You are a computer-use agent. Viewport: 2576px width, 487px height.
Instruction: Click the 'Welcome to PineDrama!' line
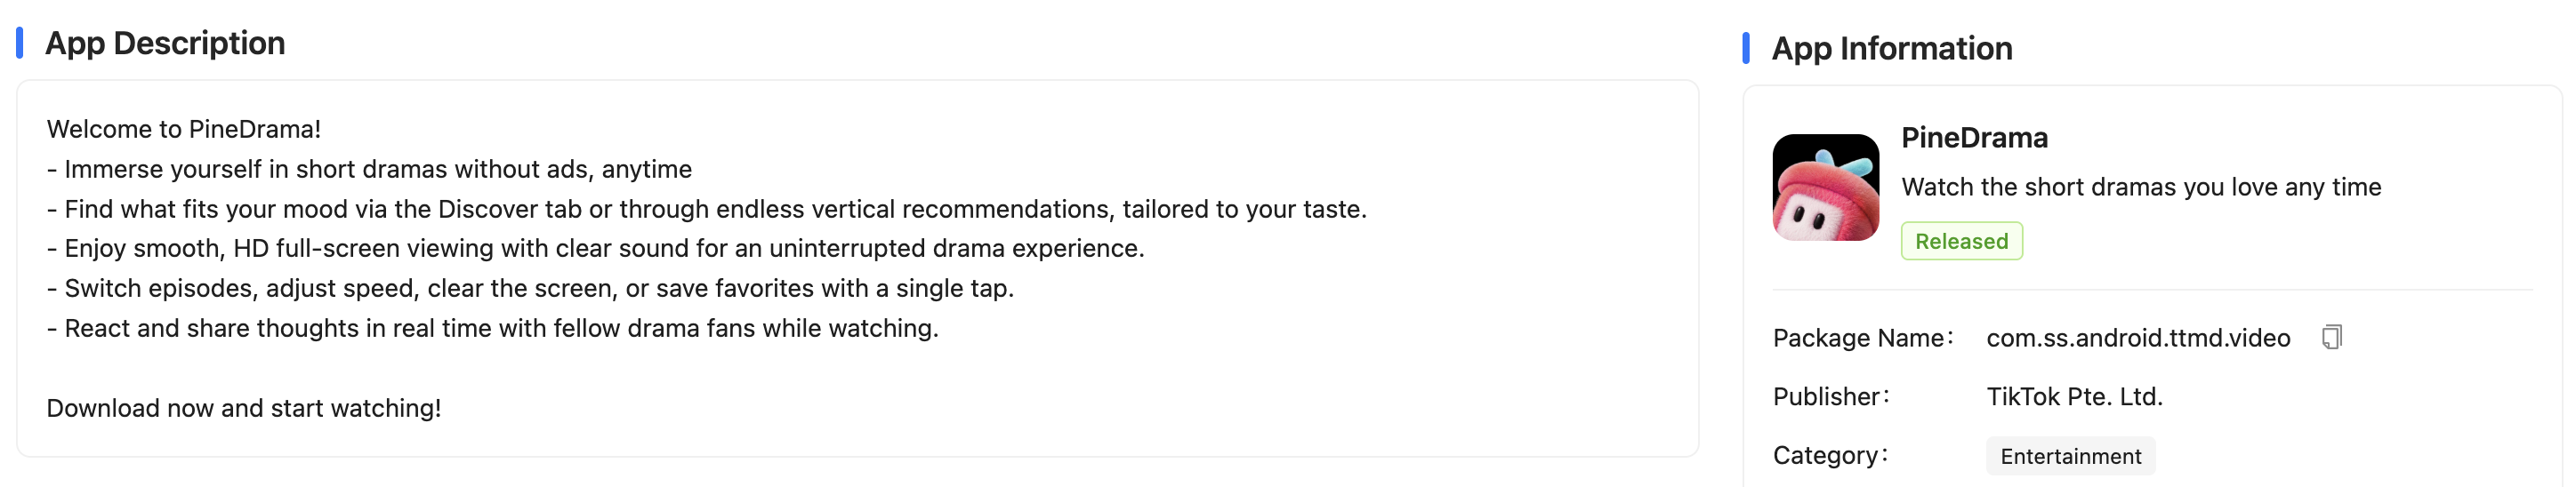pos(184,129)
